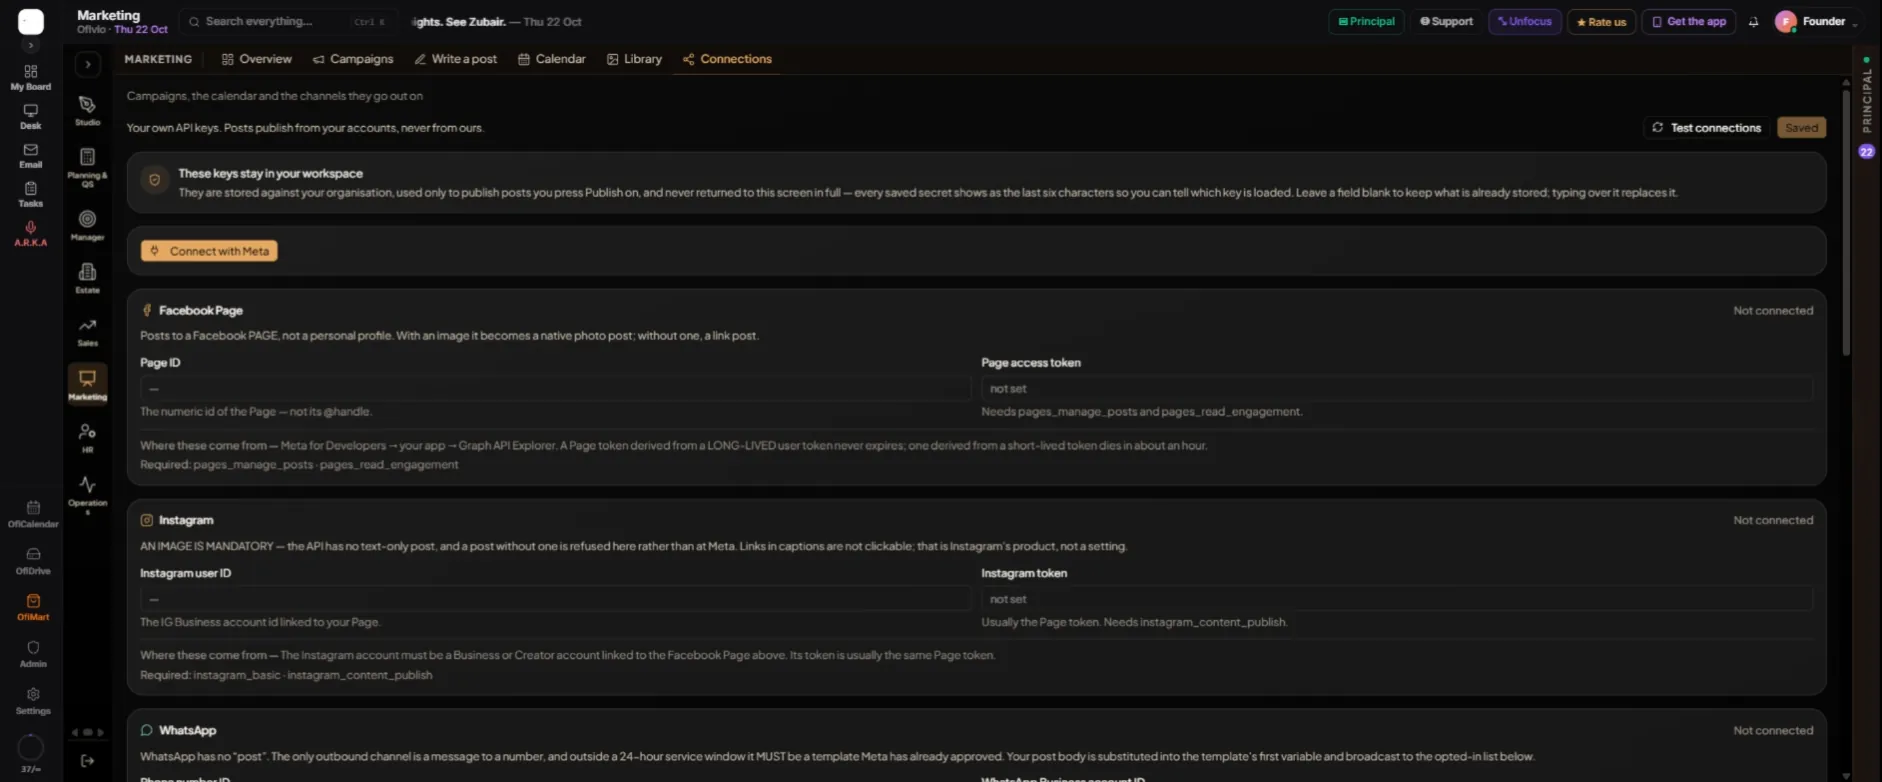Open the Sales module

point(88,331)
